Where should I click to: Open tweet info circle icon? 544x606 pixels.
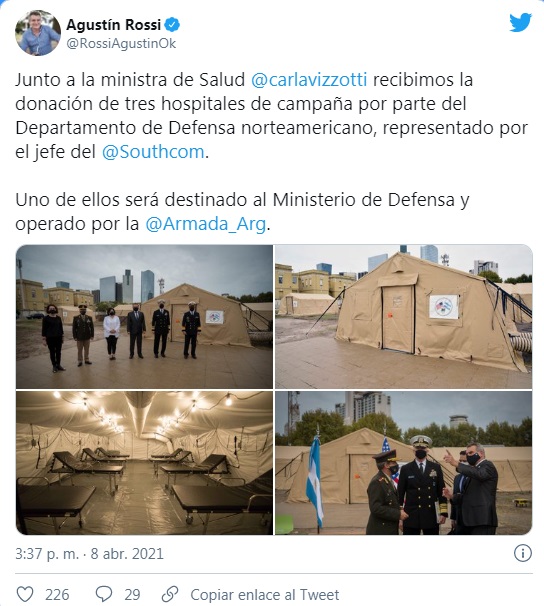tap(522, 553)
